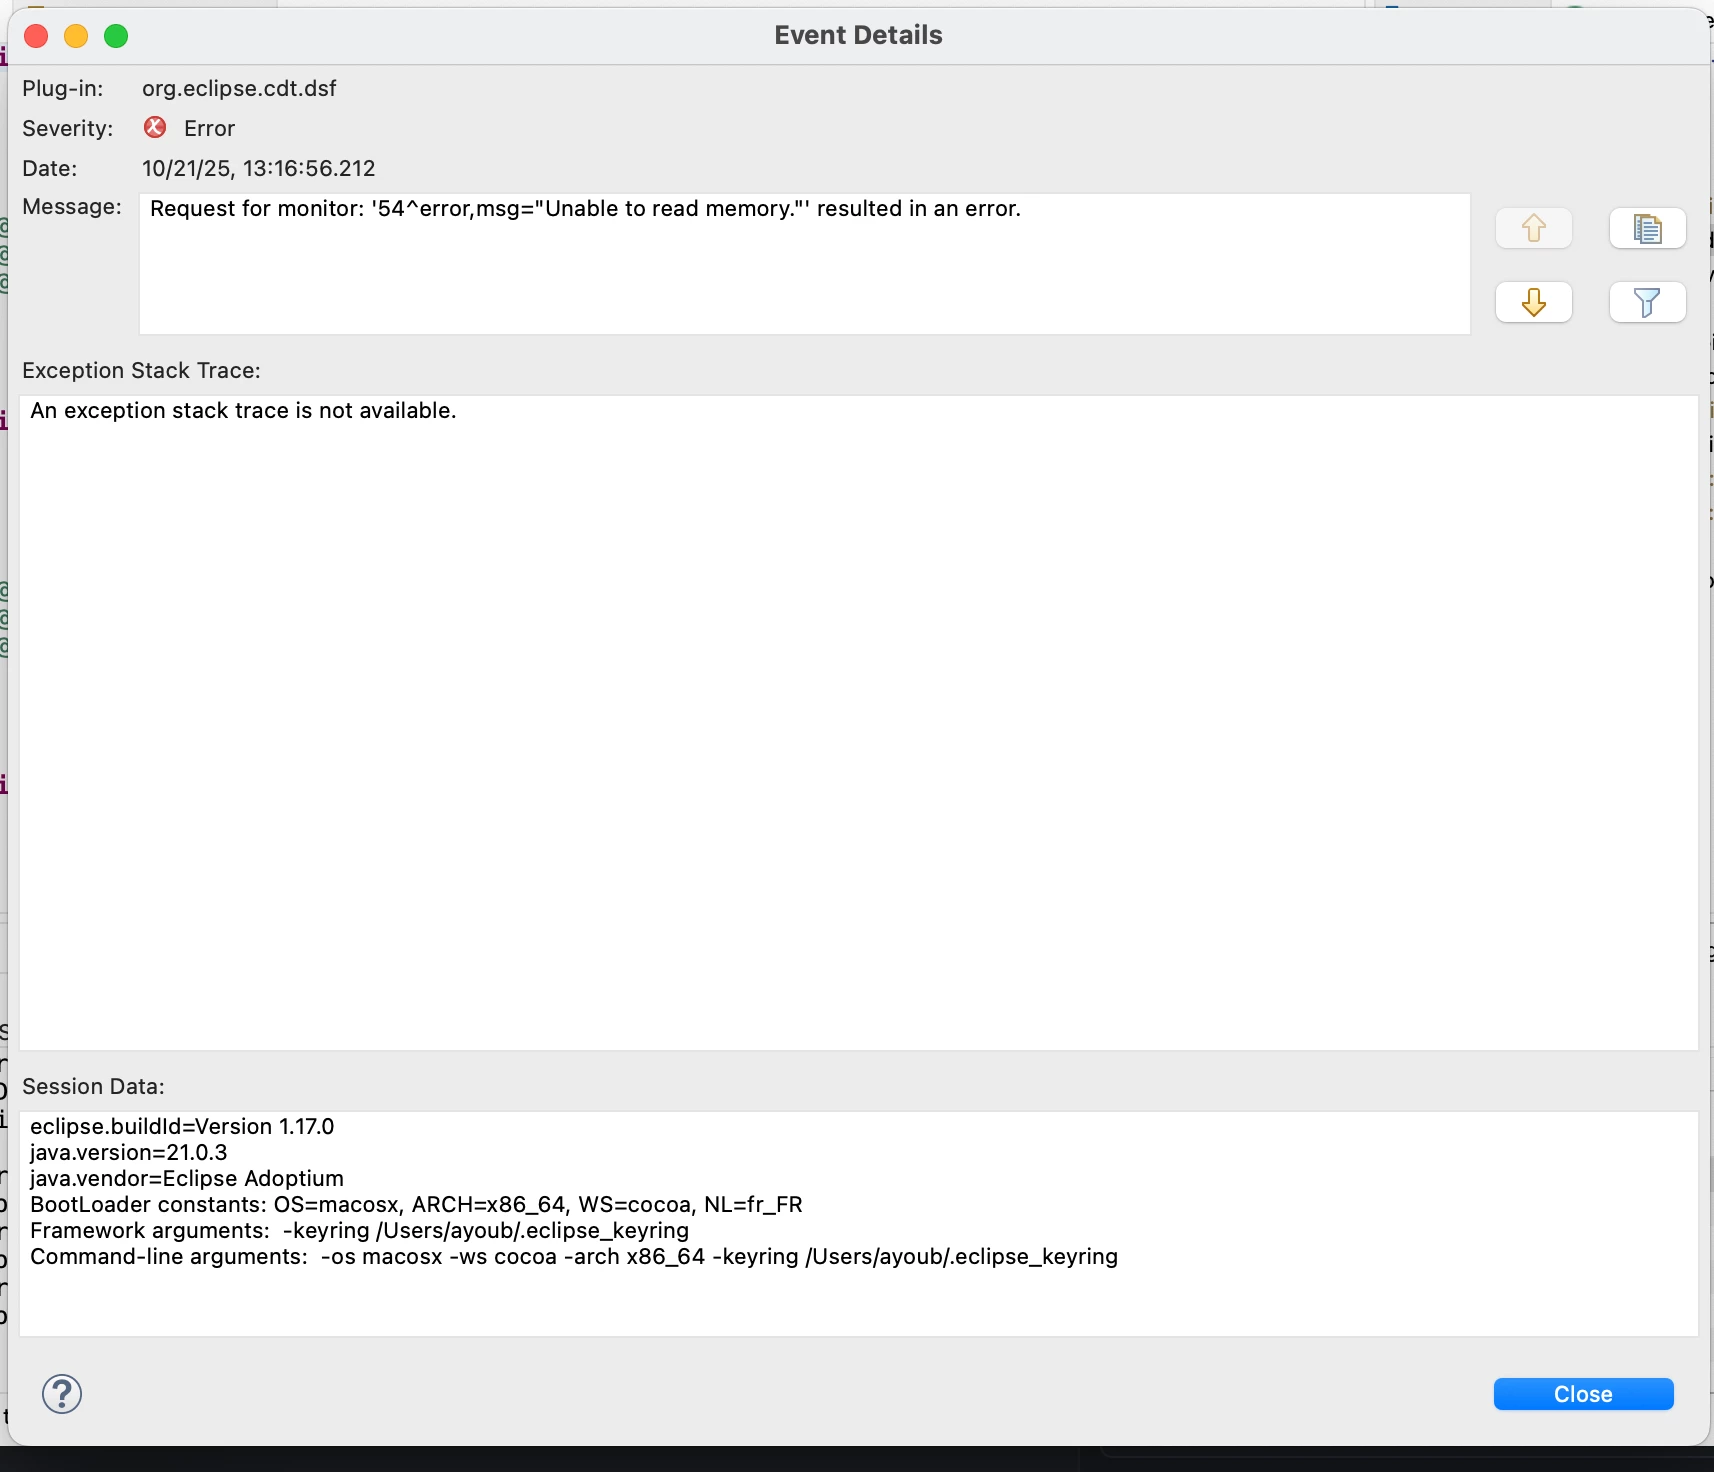Click inside the Message text area
The image size is (1714, 1472).
pyautogui.click(x=805, y=264)
